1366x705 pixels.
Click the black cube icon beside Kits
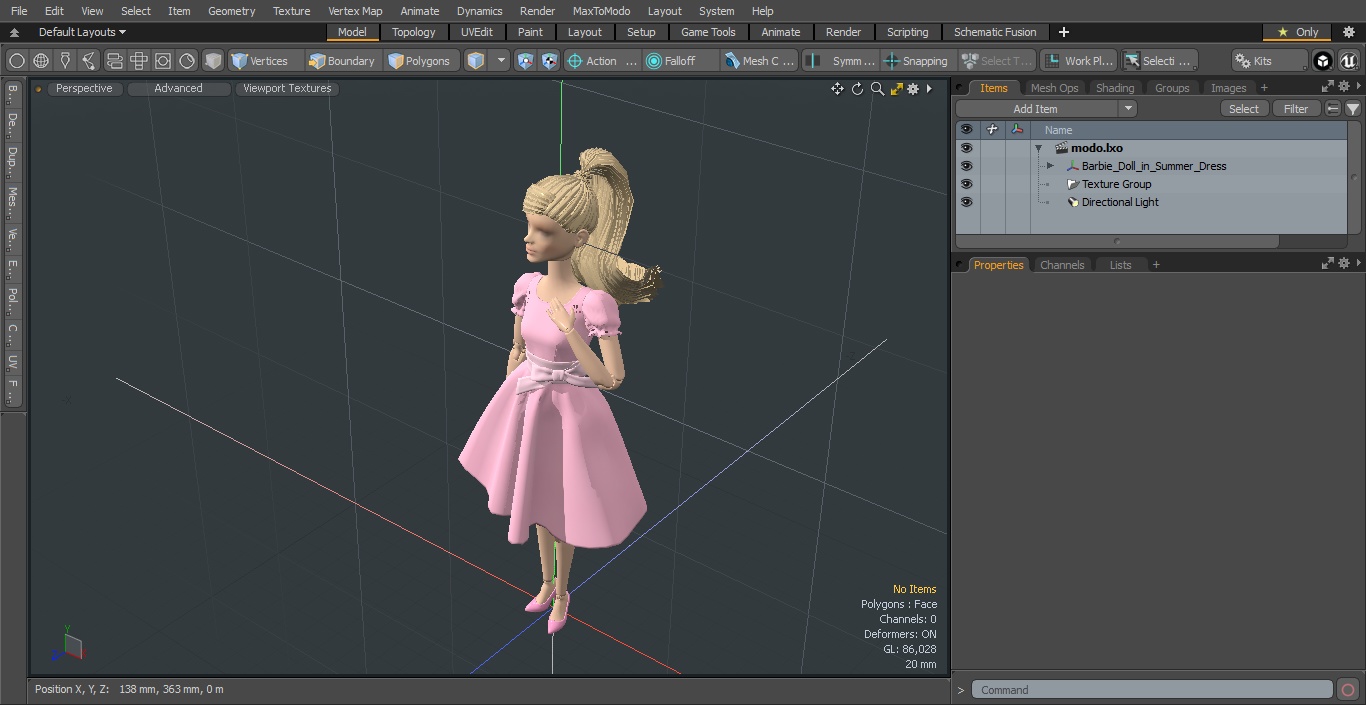click(x=1323, y=61)
